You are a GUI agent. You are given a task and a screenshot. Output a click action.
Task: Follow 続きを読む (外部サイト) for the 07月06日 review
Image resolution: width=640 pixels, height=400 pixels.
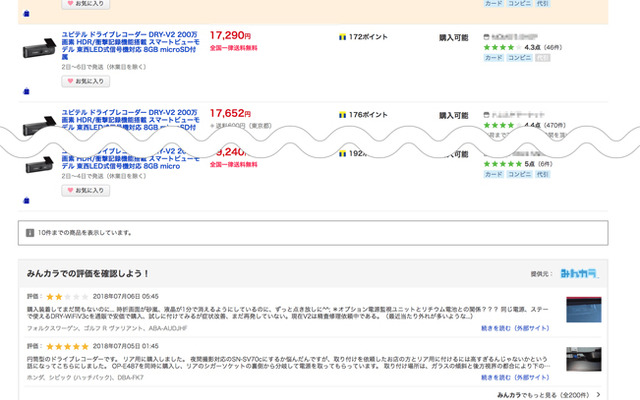tap(515, 328)
